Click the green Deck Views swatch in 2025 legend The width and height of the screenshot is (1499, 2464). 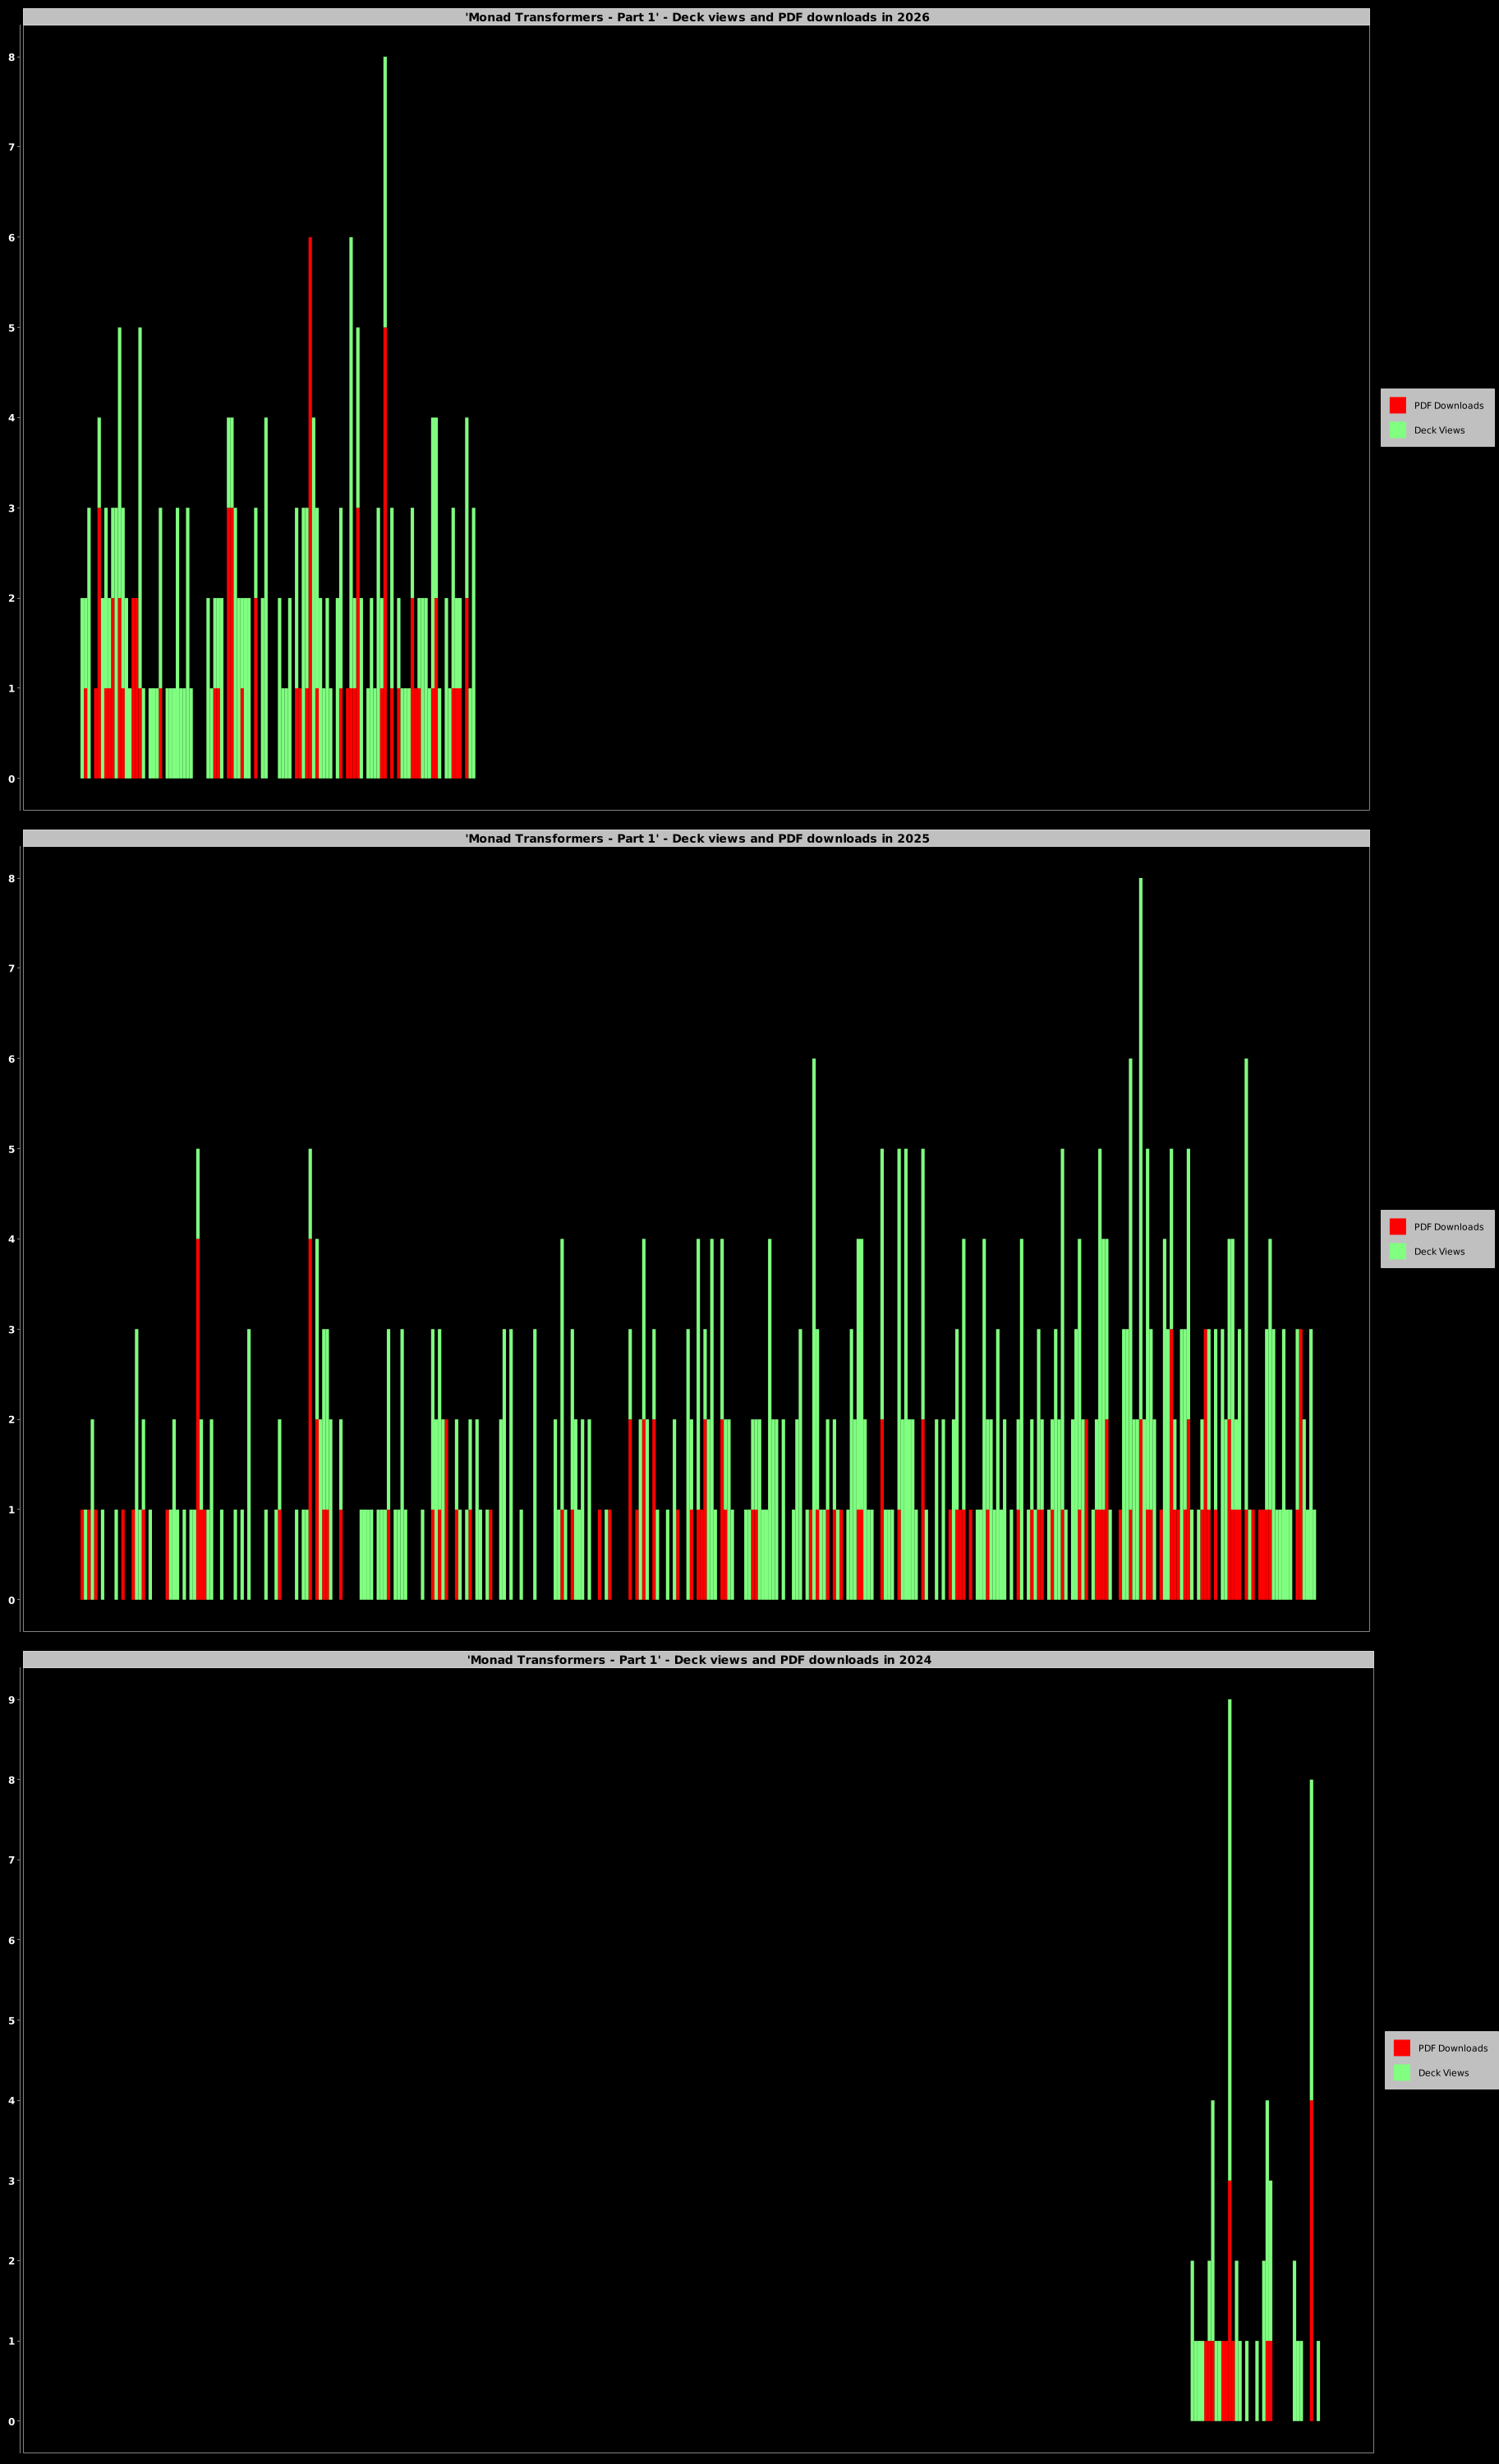tap(1397, 1251)
